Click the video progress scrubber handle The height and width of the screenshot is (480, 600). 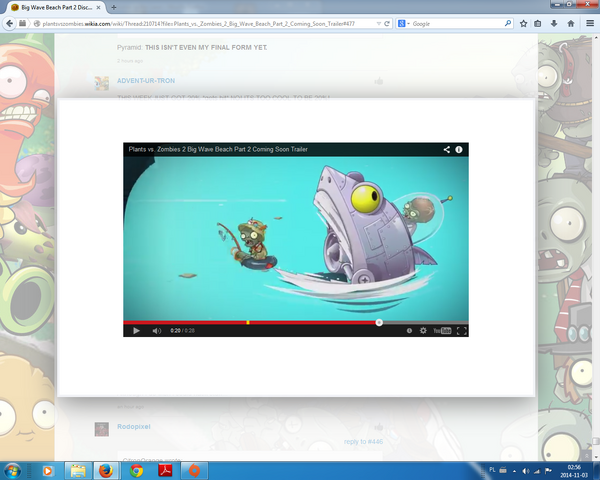[379, 323]
